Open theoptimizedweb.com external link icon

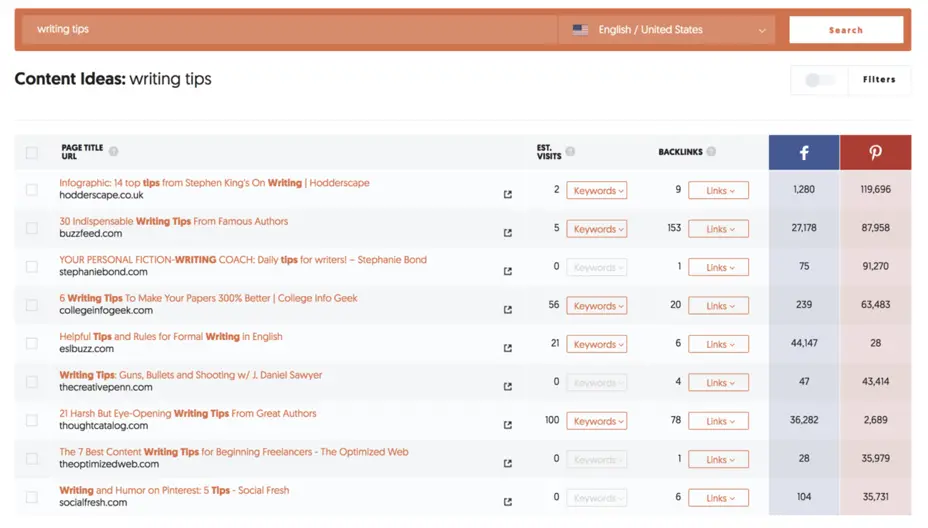click(507, 463)
